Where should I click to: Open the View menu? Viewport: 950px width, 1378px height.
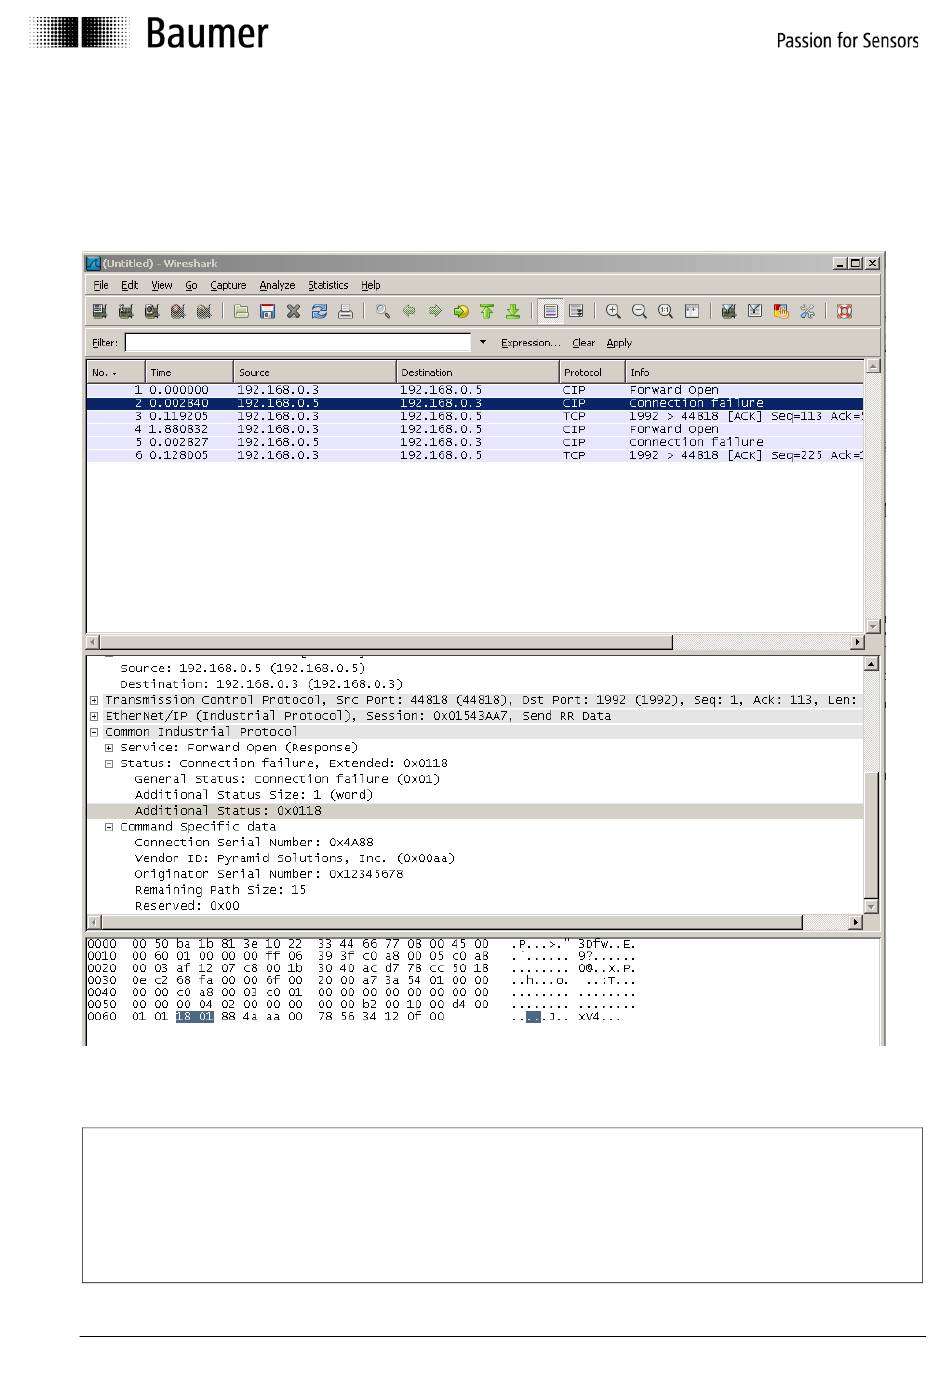(x=162, y=285)
